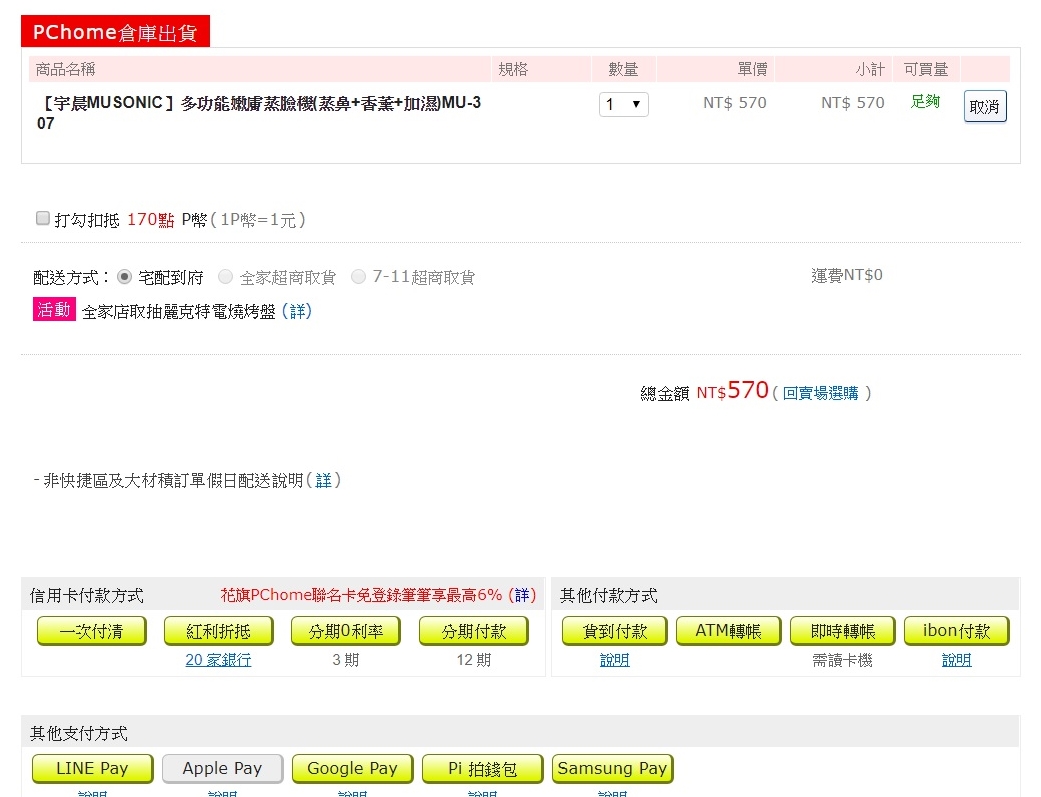Pay with Pi 拍錢包
1041x797 pixels.
pos(483,768)
